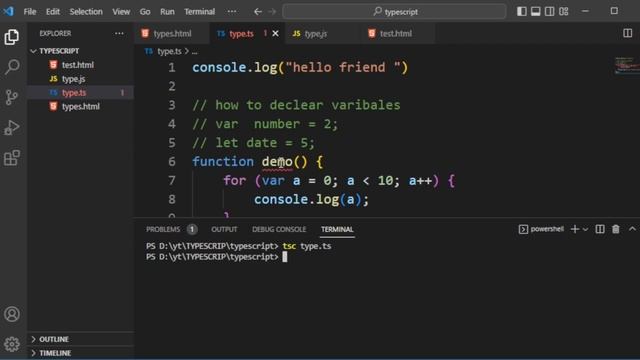The width and height of the screenshot is (640, 360).
Task: Open the Edit menu
Action: coord(53,11)
